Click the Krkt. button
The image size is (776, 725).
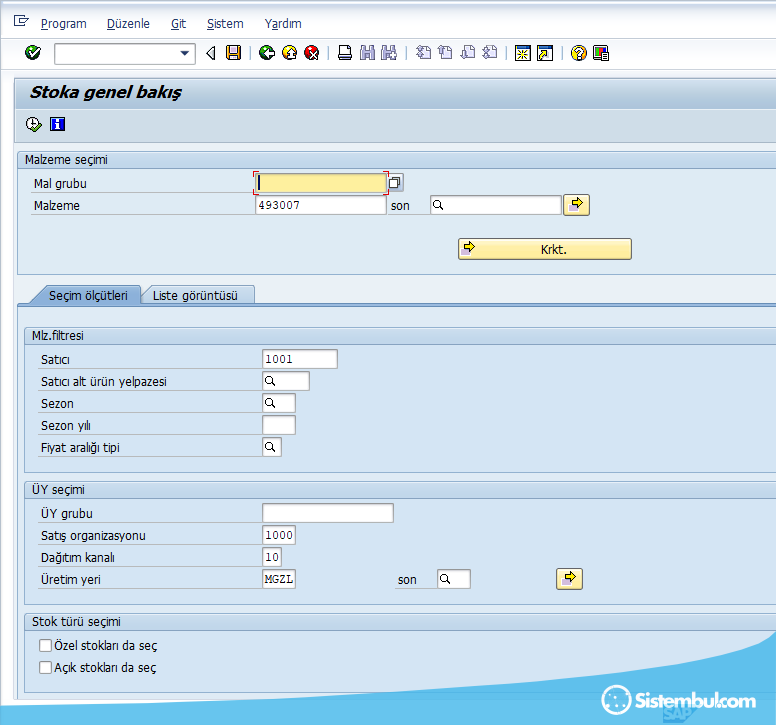point(545,249)
